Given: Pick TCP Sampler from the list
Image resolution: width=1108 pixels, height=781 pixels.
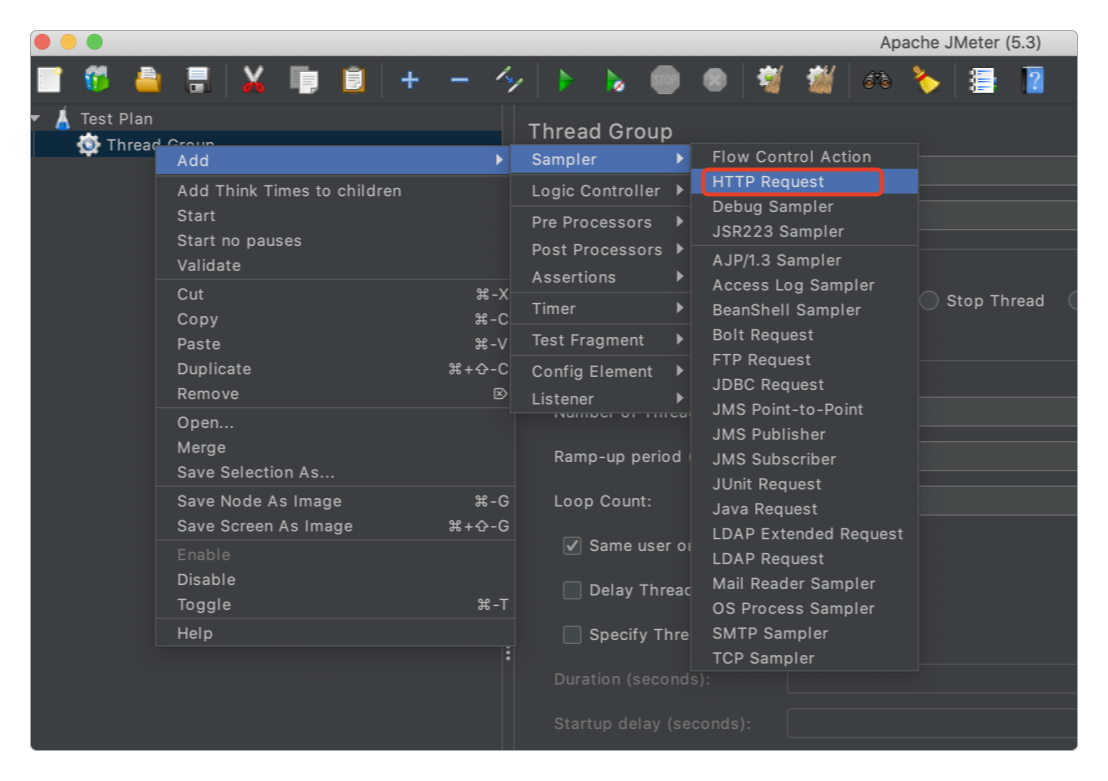Looking at the screenshot, I should coord(805,658).
